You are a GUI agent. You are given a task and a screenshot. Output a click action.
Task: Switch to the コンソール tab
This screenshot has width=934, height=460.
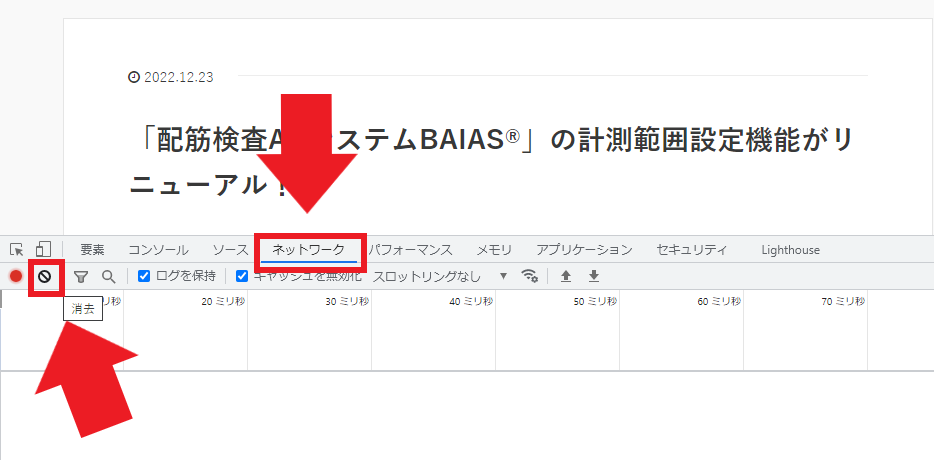pos(158,250)
